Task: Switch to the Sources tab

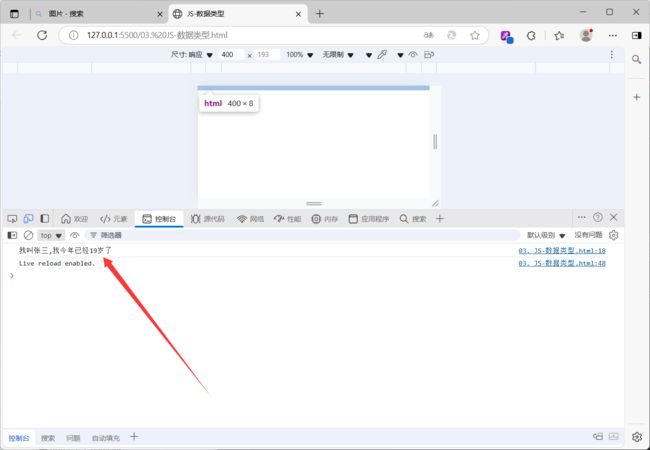Action: tap(208, 219)
